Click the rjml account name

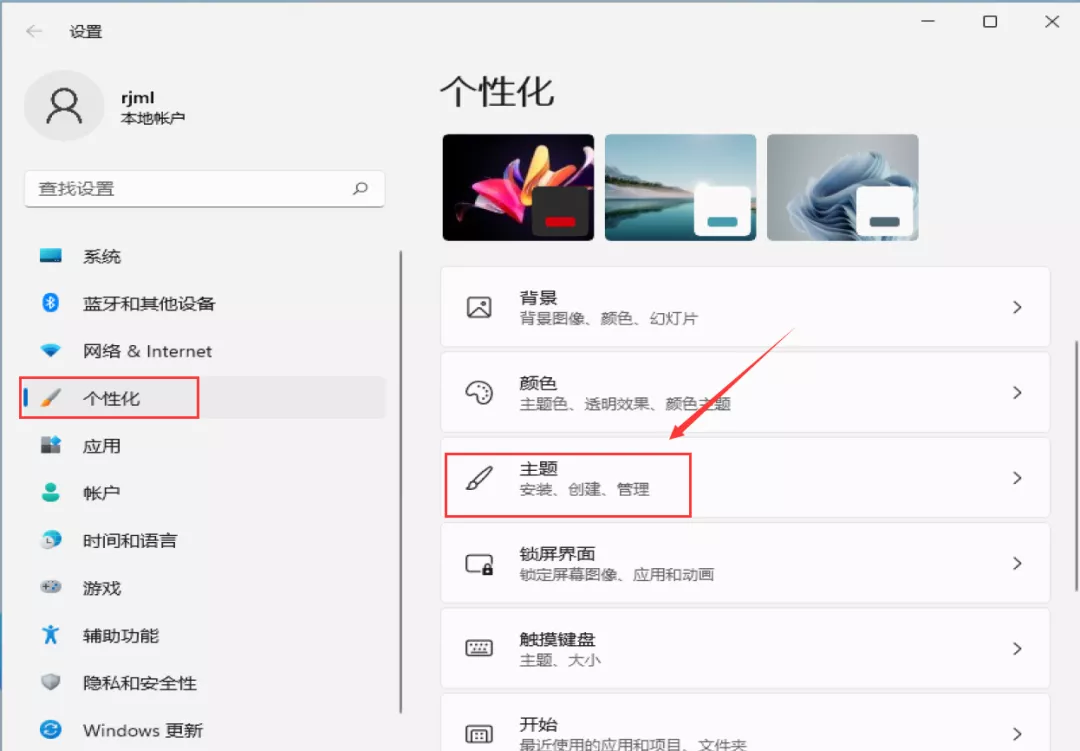138,98
